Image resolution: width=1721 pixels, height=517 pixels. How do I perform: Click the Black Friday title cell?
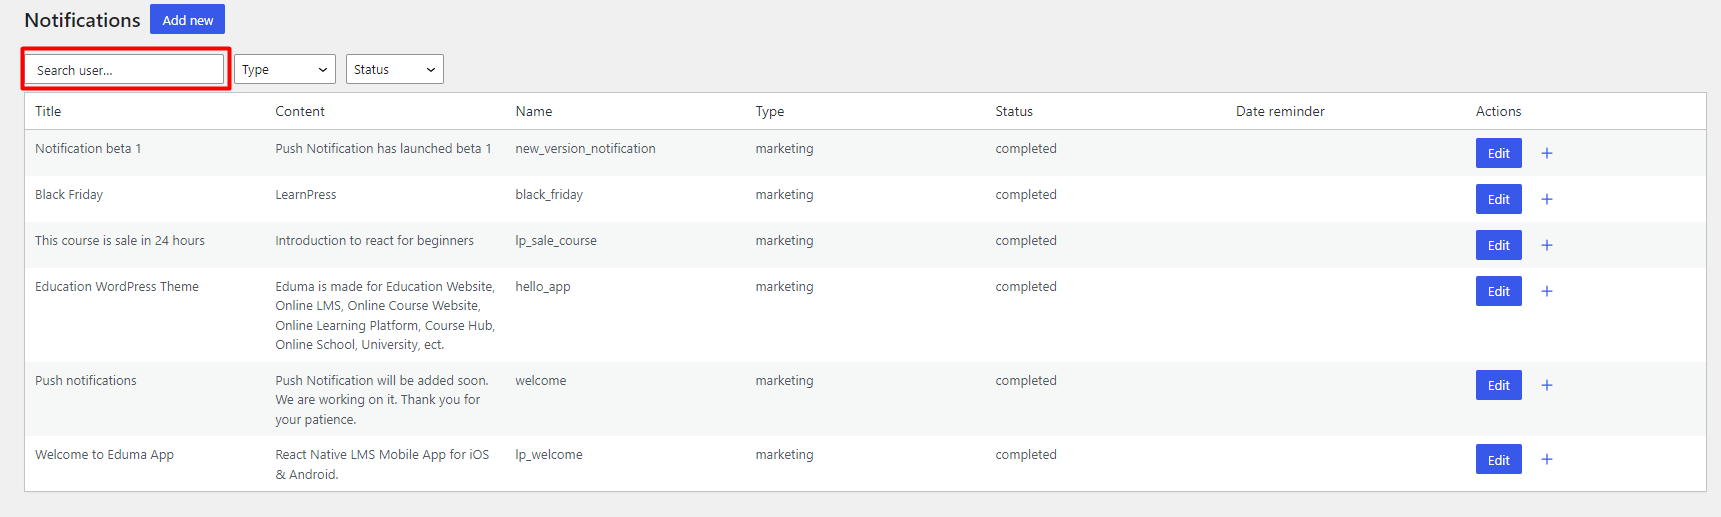click(69, 194)
